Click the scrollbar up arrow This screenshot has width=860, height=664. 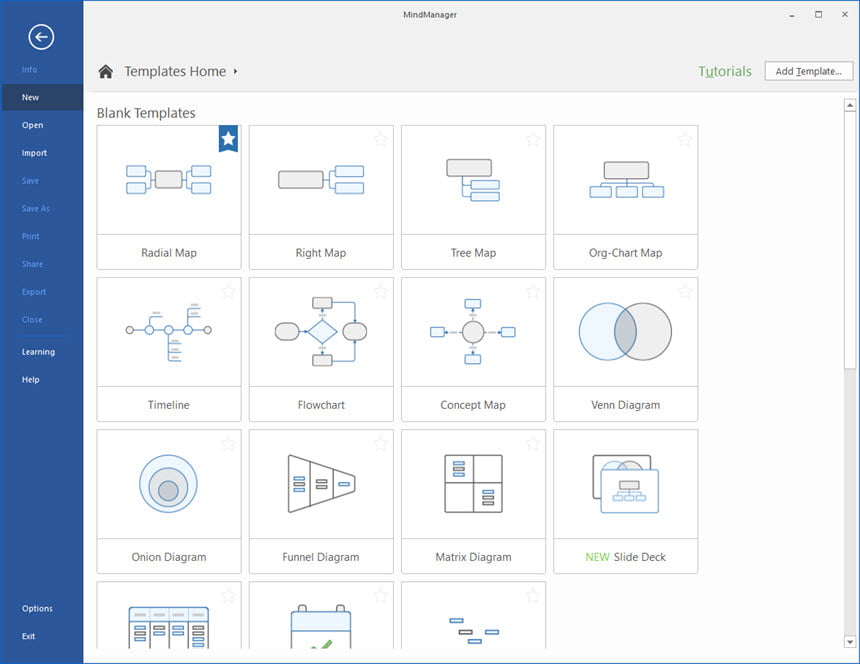(x=850, y=105)
